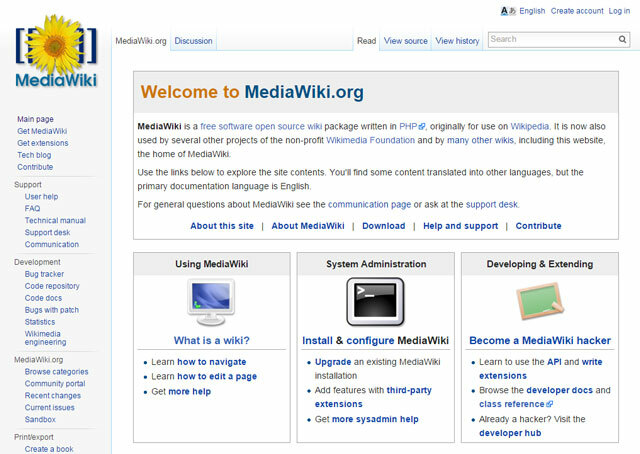
Task: Open Bugs with patch link
Action: [x=51, y=310]
